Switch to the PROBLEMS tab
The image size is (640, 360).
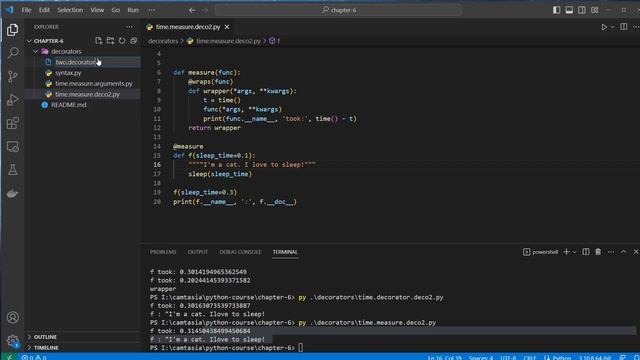tap(163, 252)
